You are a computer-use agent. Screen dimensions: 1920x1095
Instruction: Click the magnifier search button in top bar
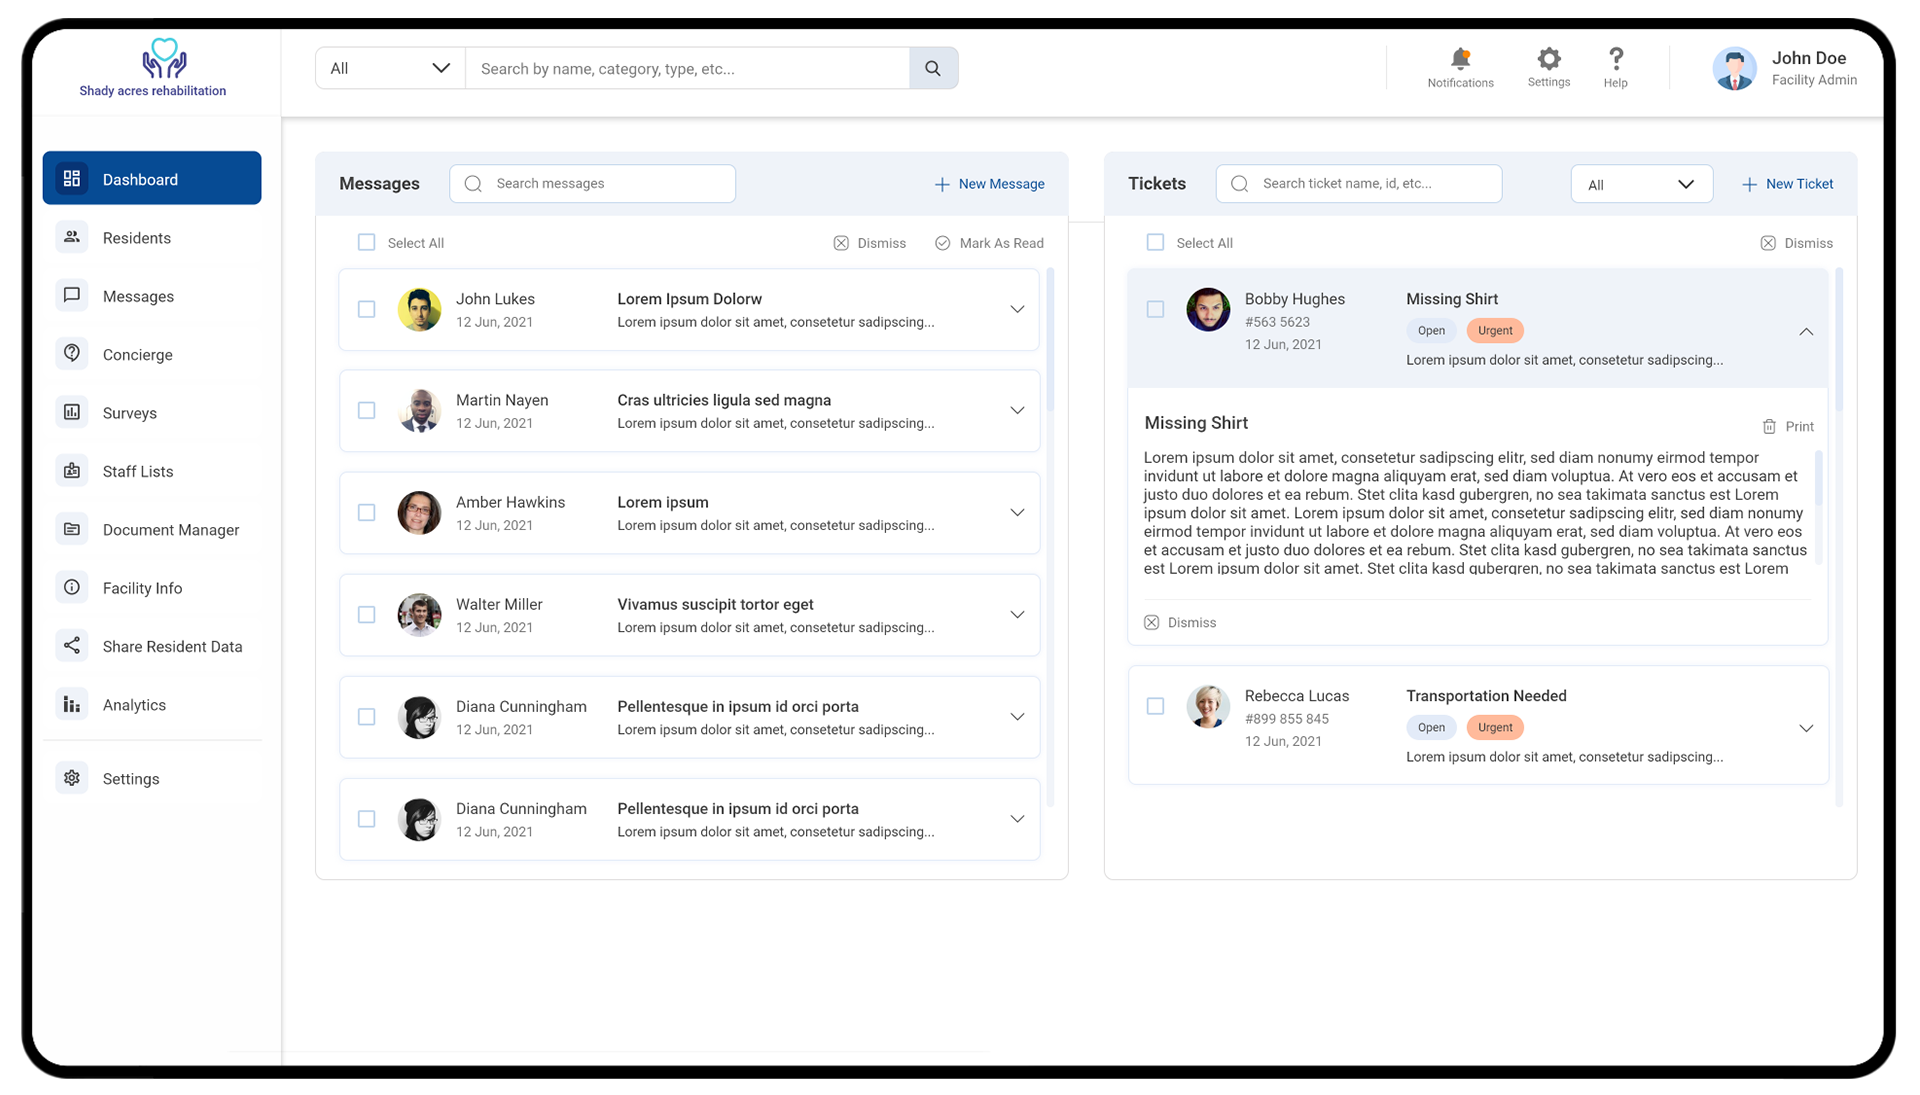[933, 68]
